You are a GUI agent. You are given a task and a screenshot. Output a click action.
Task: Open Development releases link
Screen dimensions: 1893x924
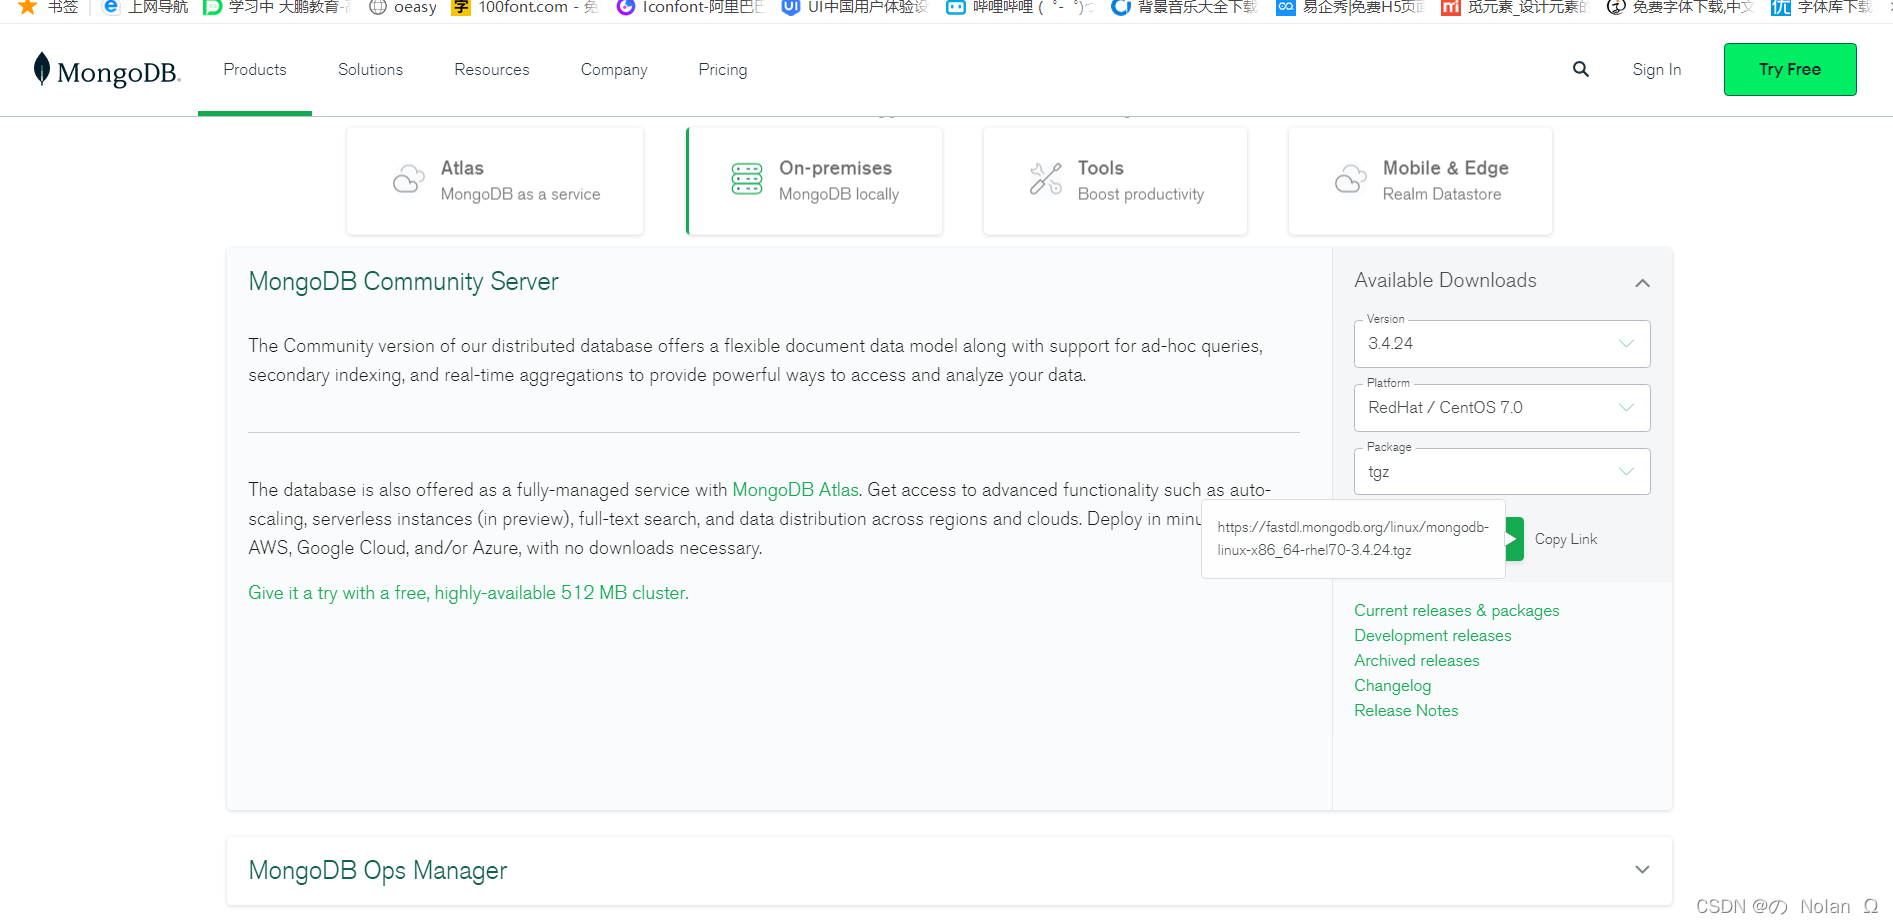click(x=1433, y=635)
